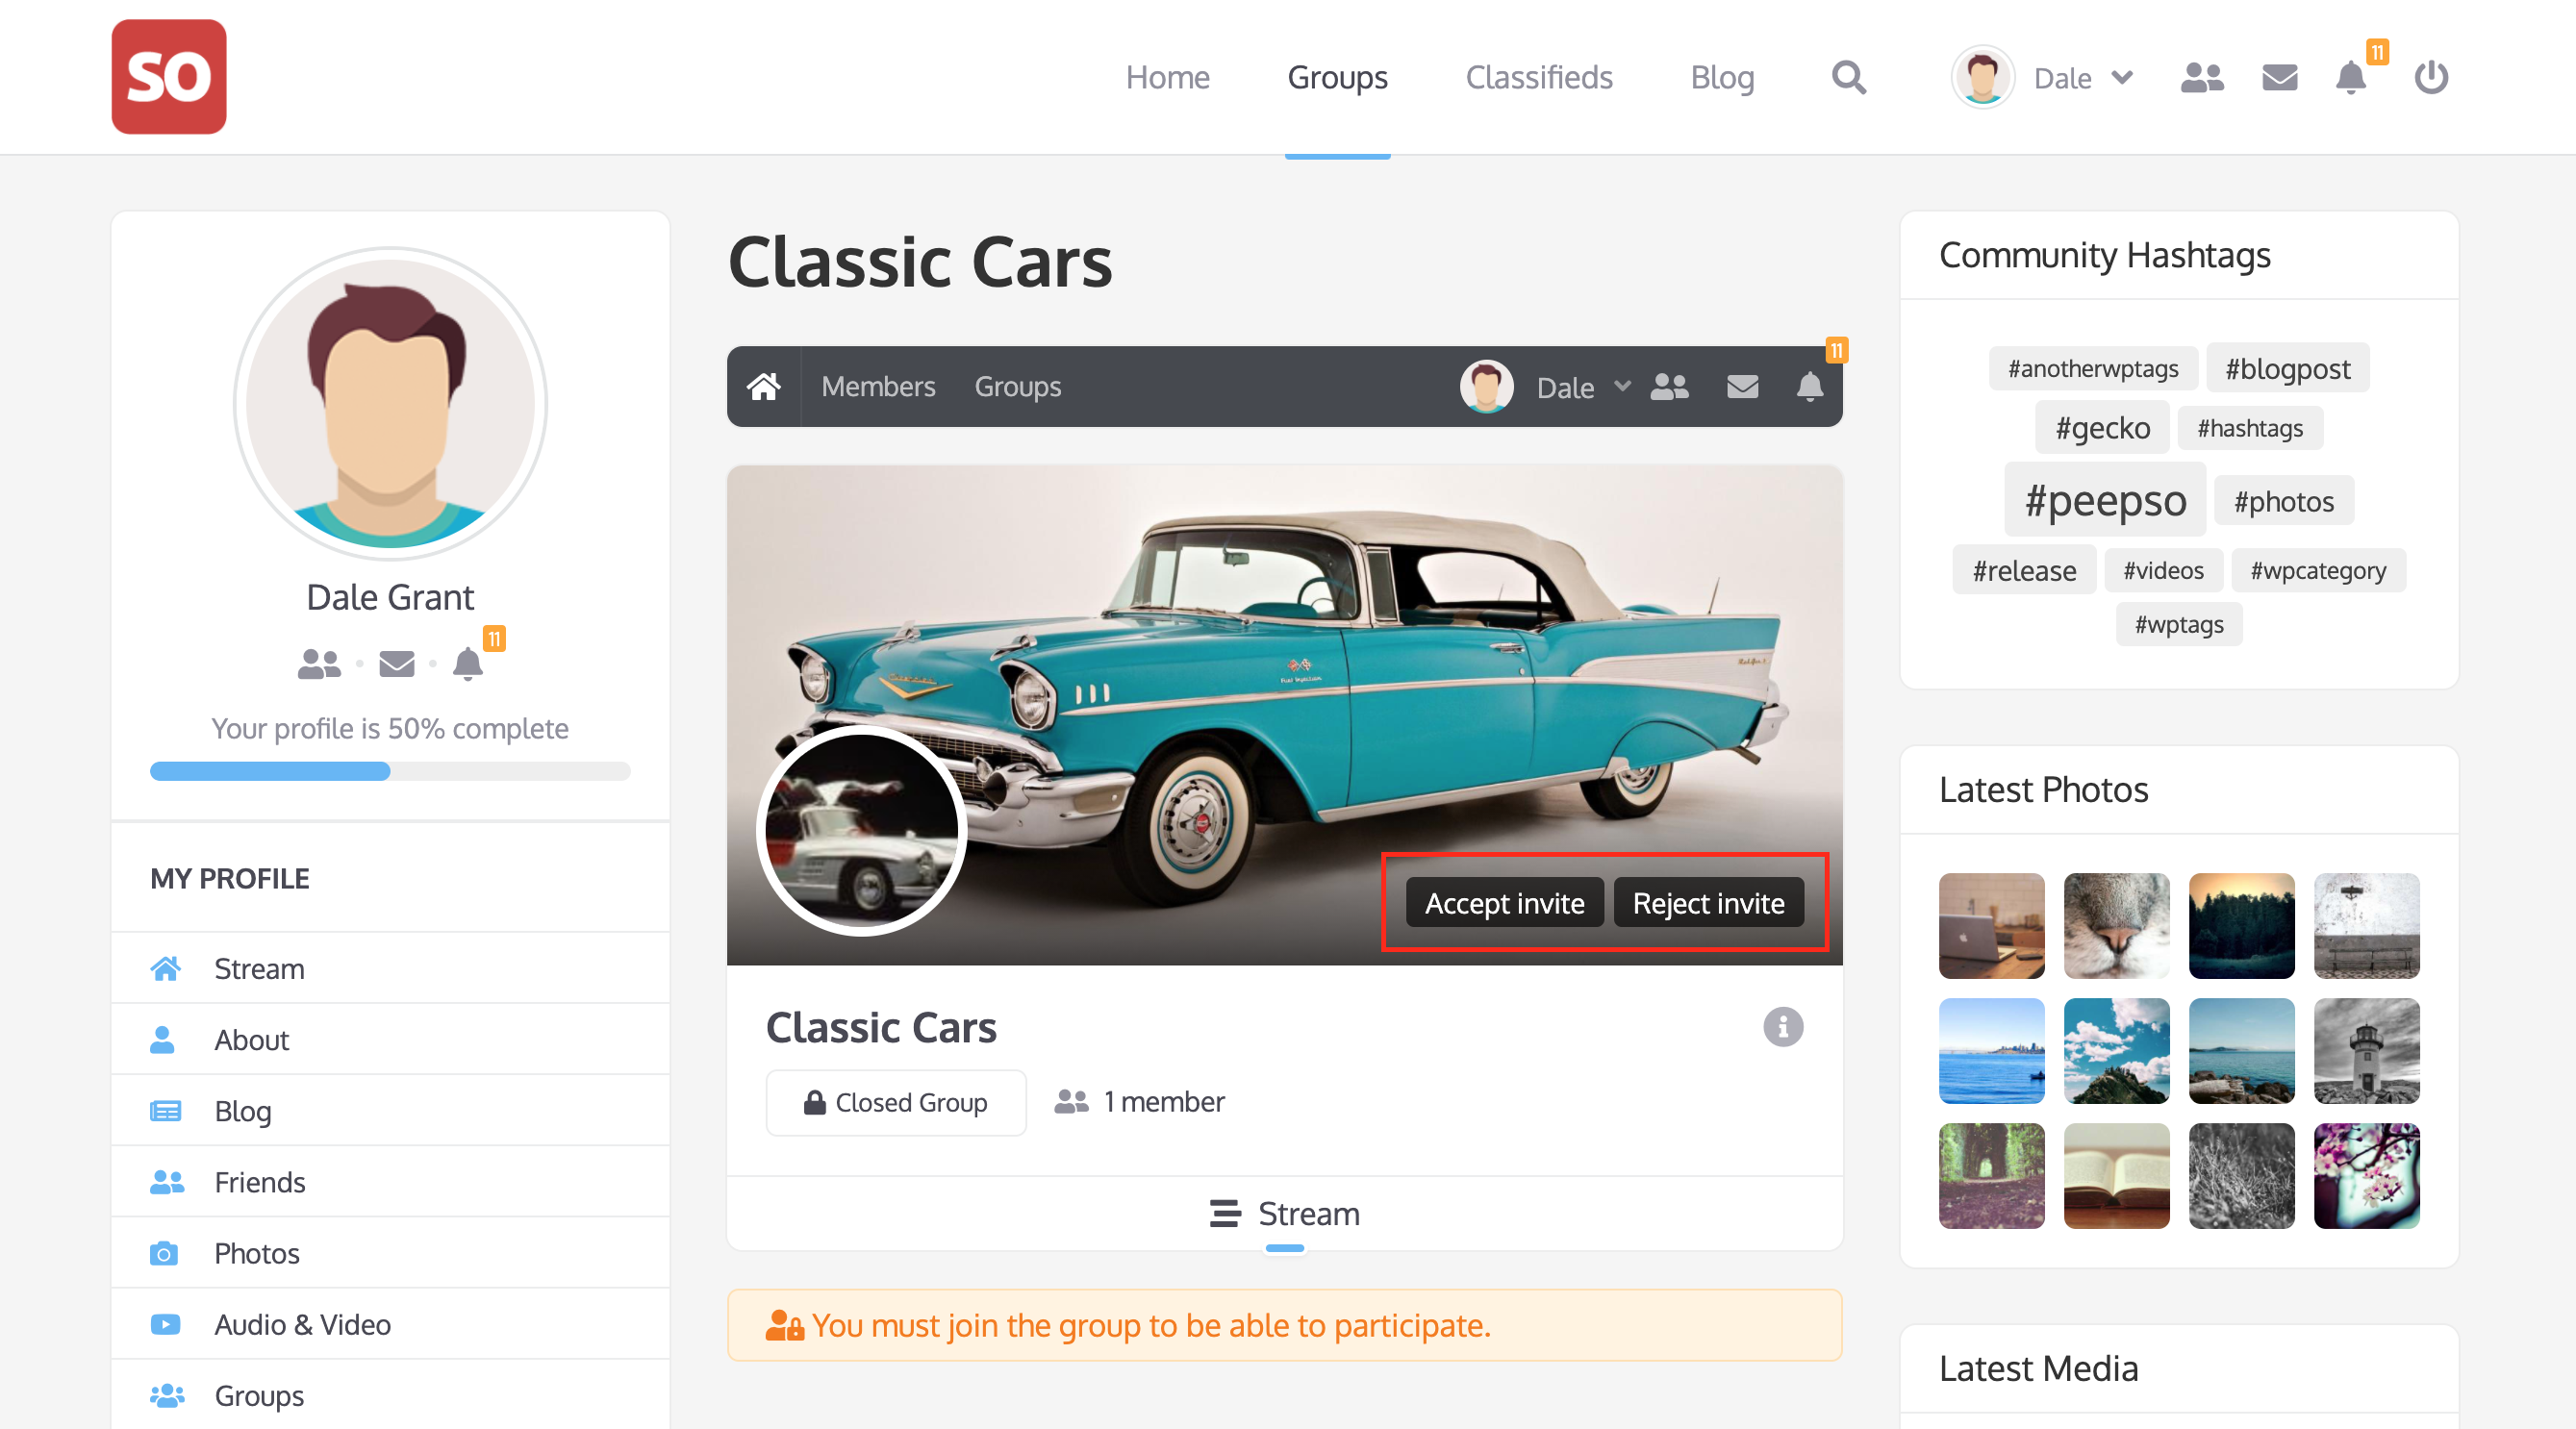
Task: Click the video icon beside Audio & Video
Action: click(x=165, y=1323)
